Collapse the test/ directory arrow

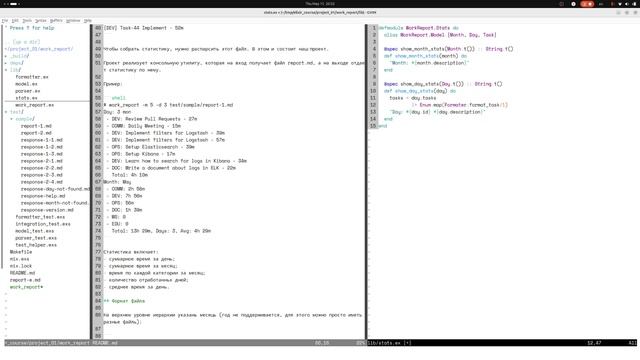6,112
